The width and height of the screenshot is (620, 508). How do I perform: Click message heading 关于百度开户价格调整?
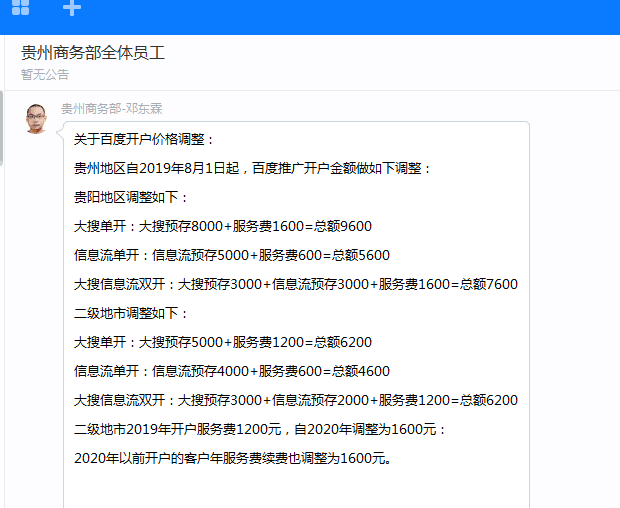[144, 139]
